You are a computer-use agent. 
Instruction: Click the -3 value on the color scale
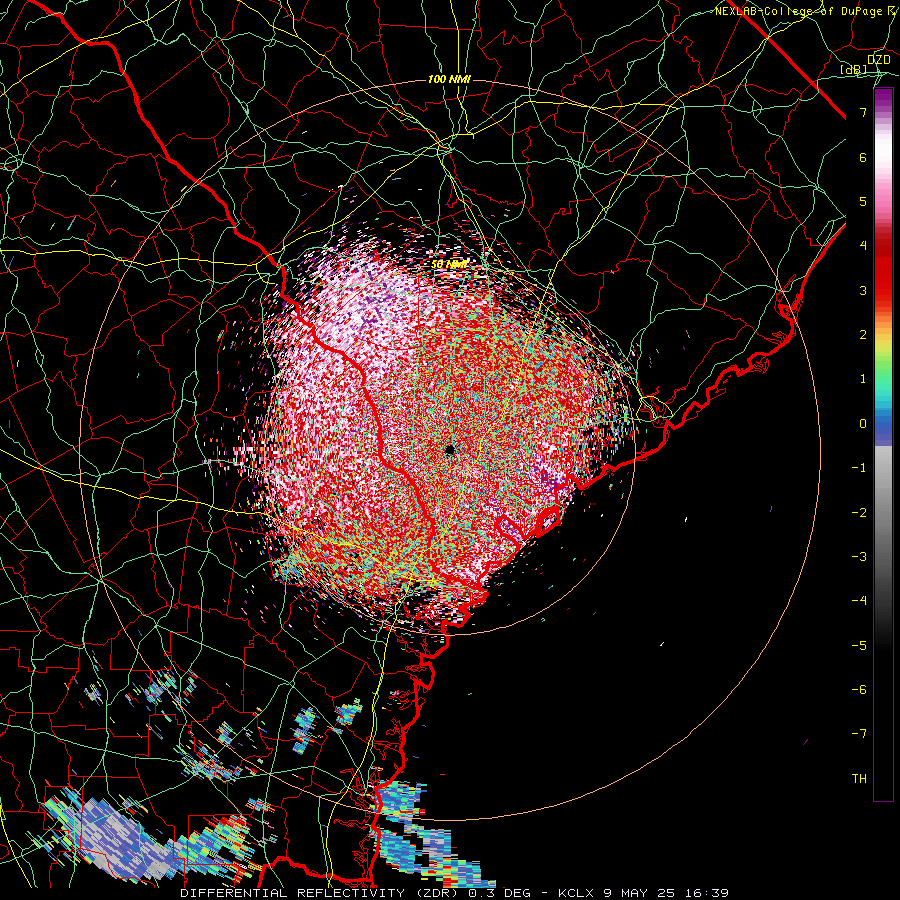click(x=859, y=557)
